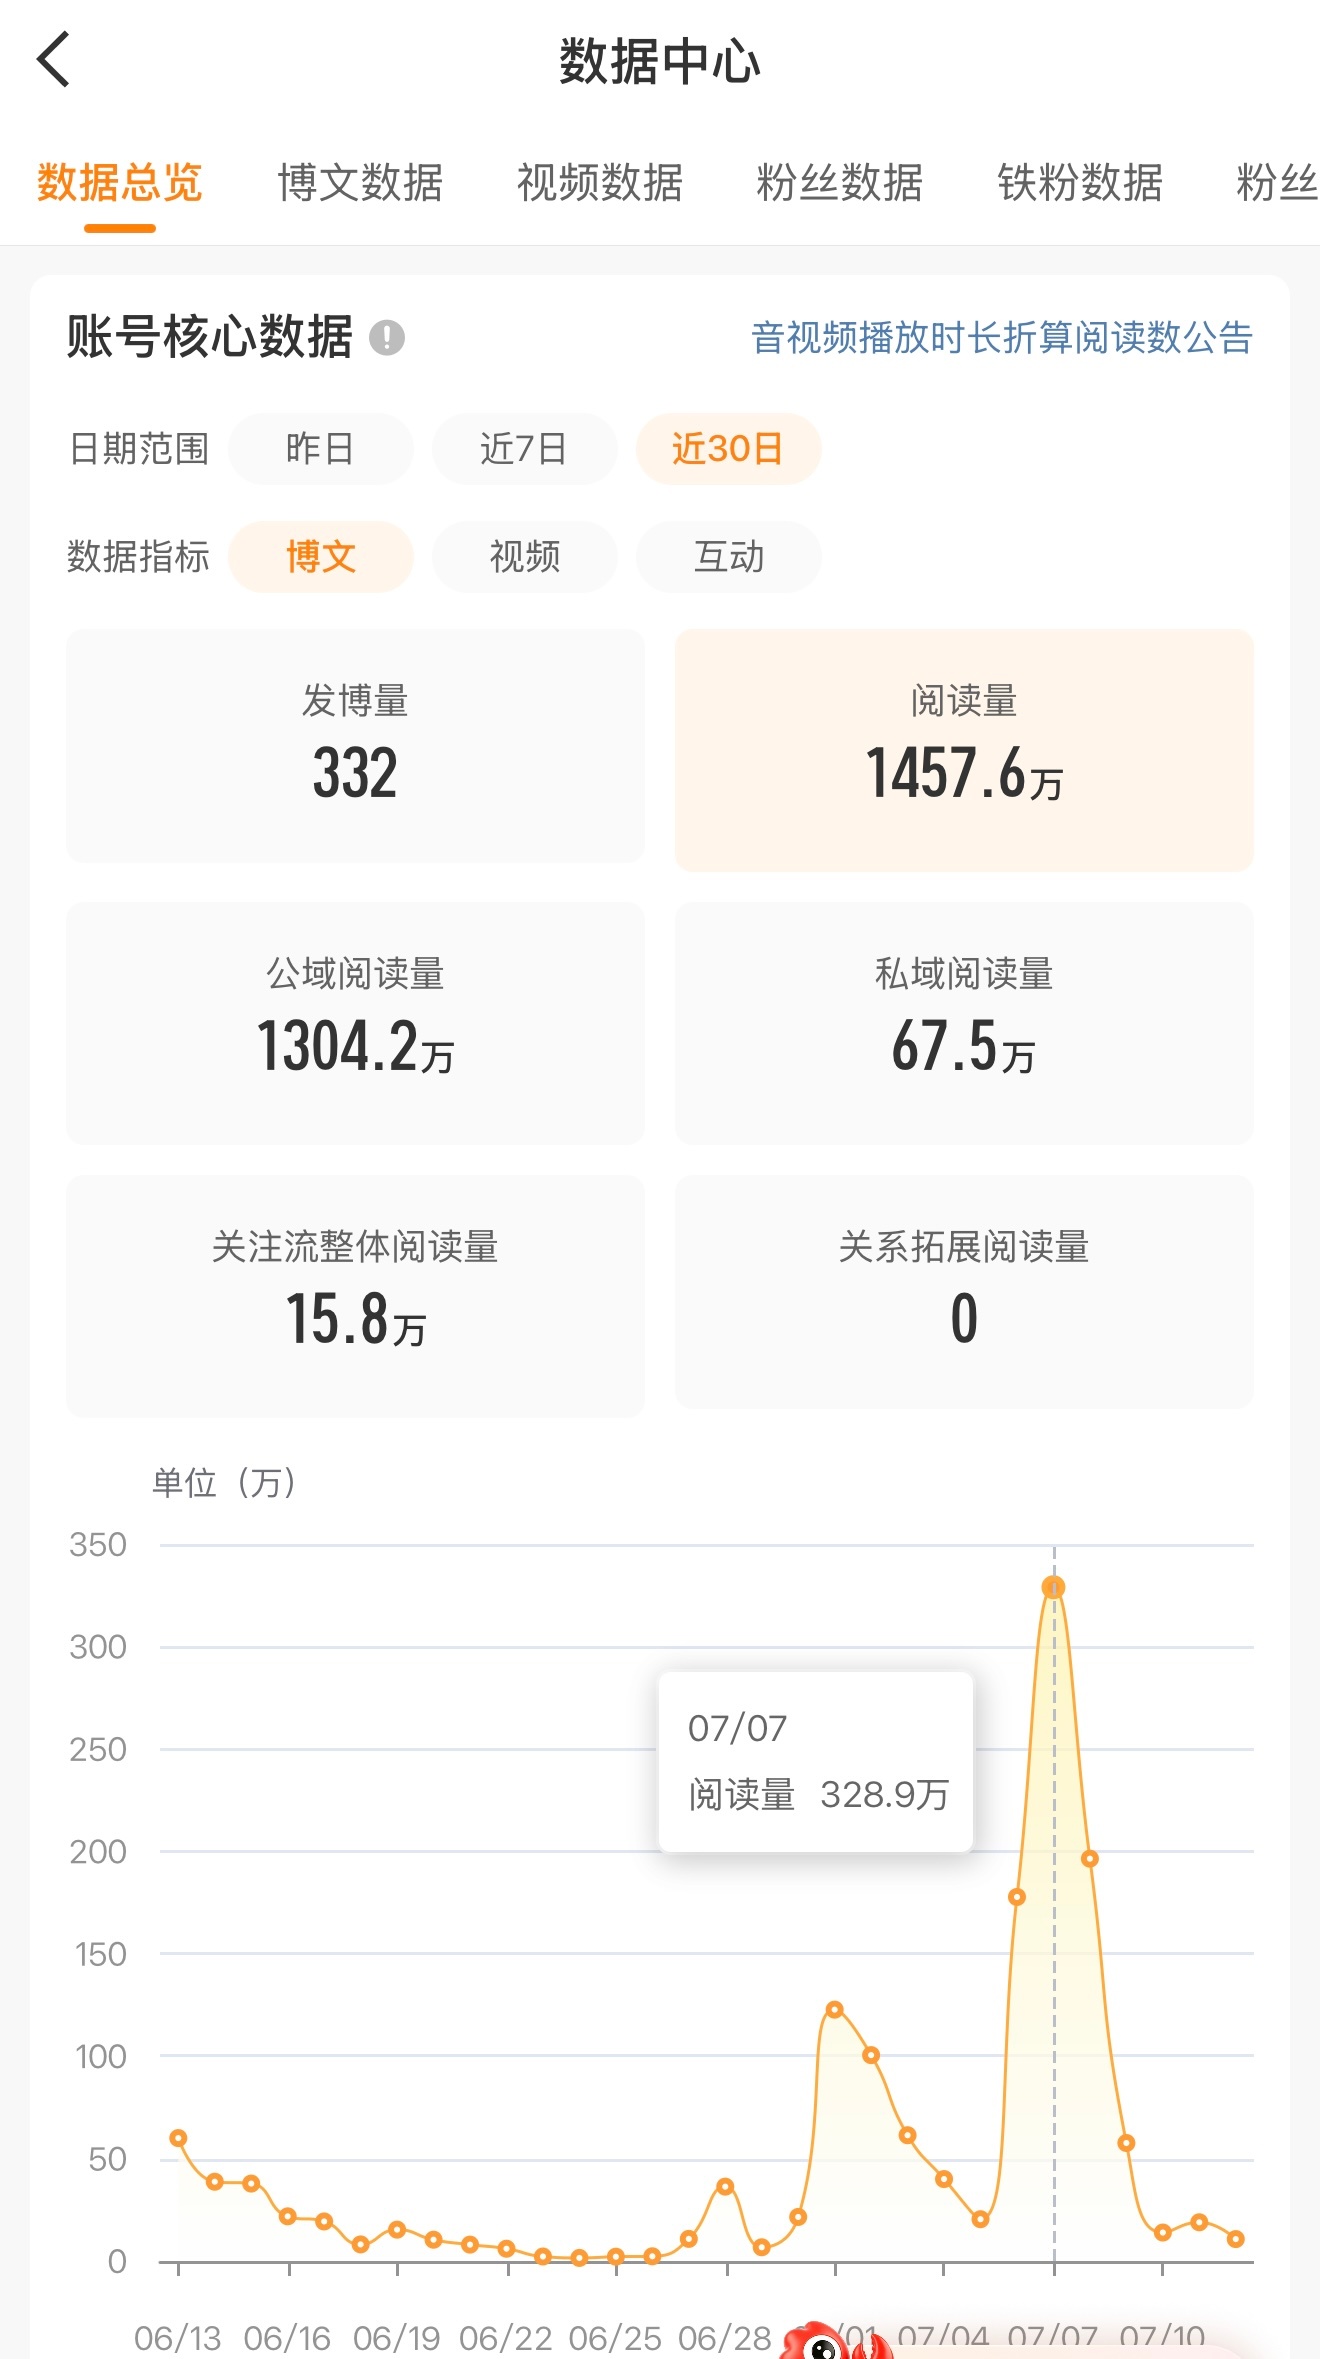
Task: Click the 328.9万 tooltip value
Action: [884, 1794]
